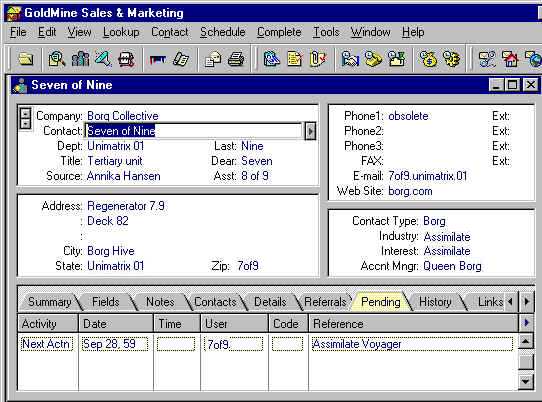This screenshot has width=542, height=402.
Task: Click the linked boxes org chart icon
Action: click(x=487, y=59)
